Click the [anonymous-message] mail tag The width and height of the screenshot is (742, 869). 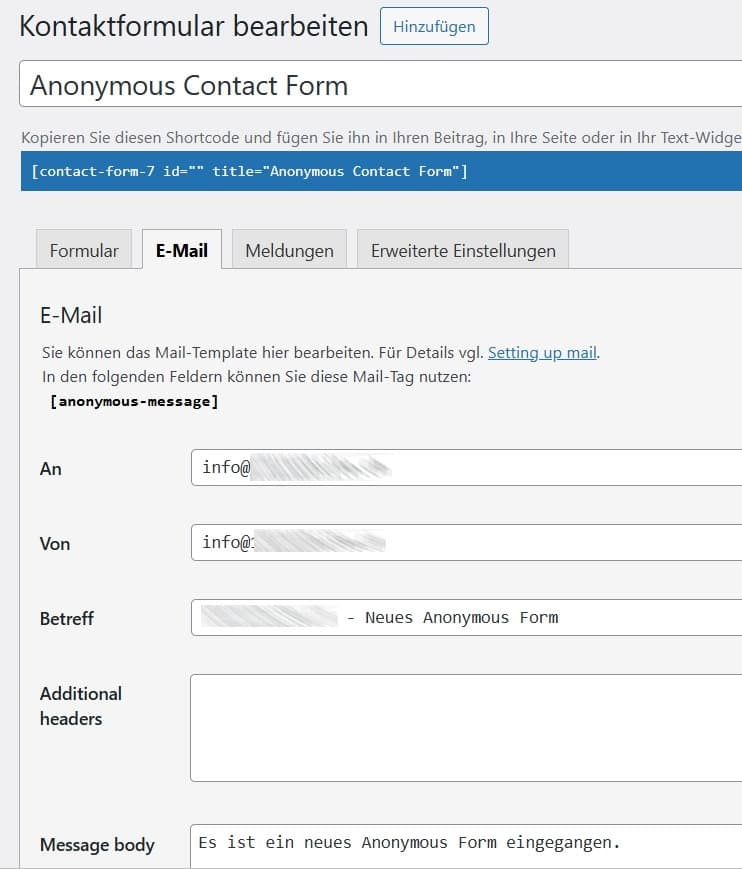click(x=134, y=402)
